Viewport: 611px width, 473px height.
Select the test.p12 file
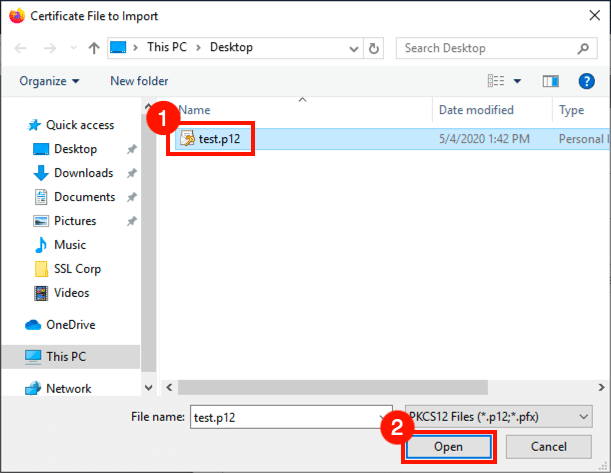pyautogui.click(x=218, y=139)
